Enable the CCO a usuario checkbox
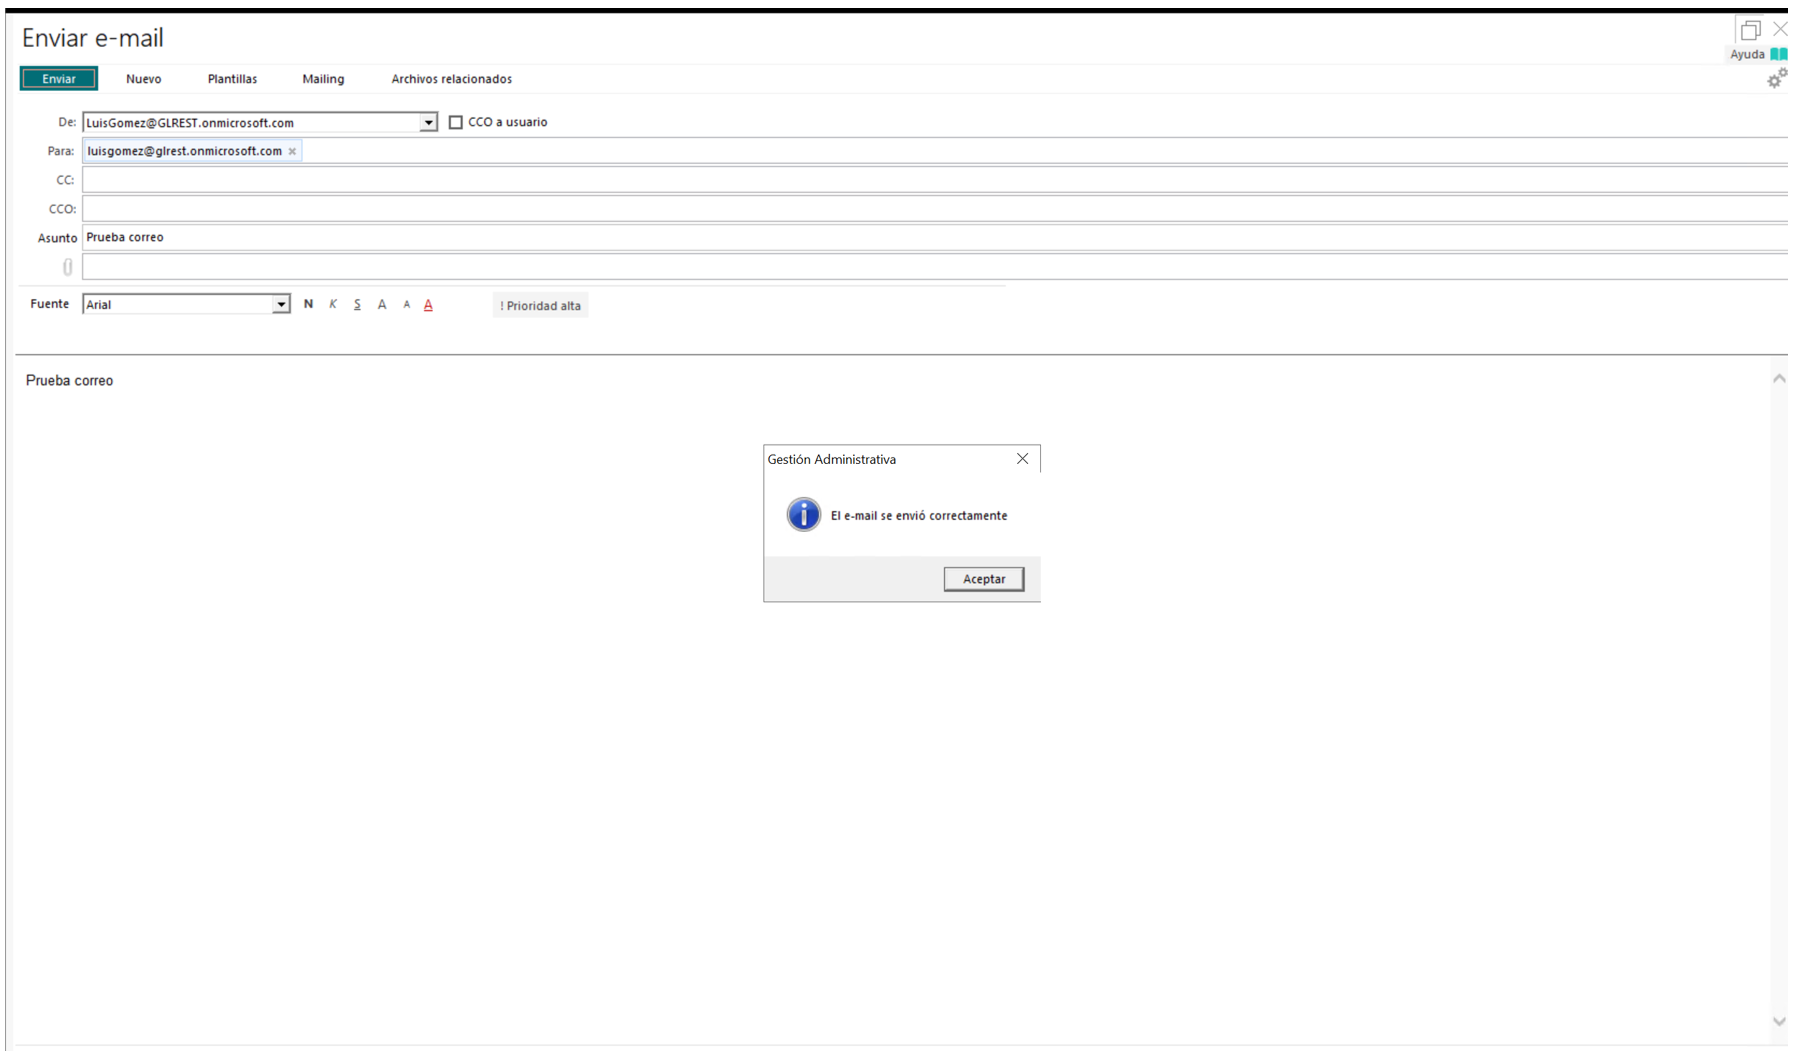This screenshot has width=1793, height=1051. tap(455, 122)
